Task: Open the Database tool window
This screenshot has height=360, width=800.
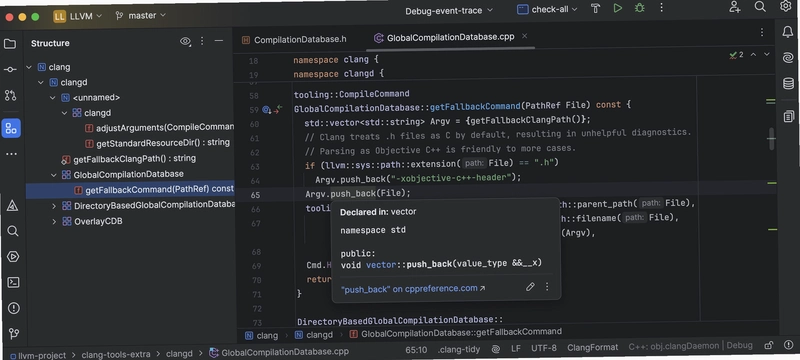Action: tap(788, 84)
